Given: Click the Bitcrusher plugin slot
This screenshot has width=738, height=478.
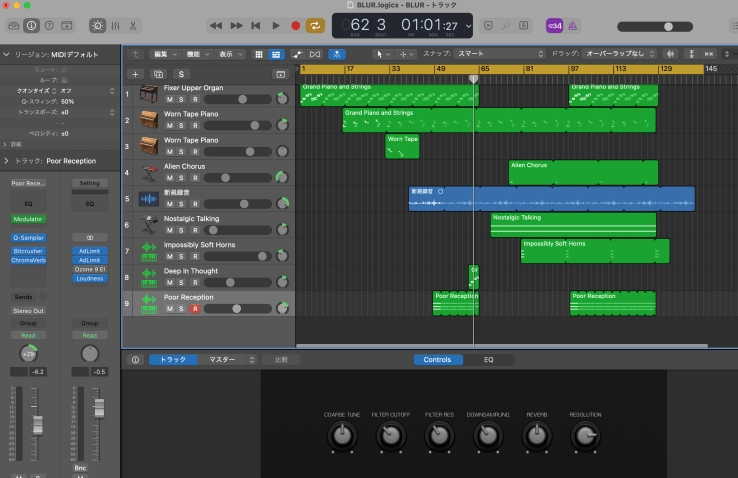Looking at the screenshot, I should pos(29,251).
